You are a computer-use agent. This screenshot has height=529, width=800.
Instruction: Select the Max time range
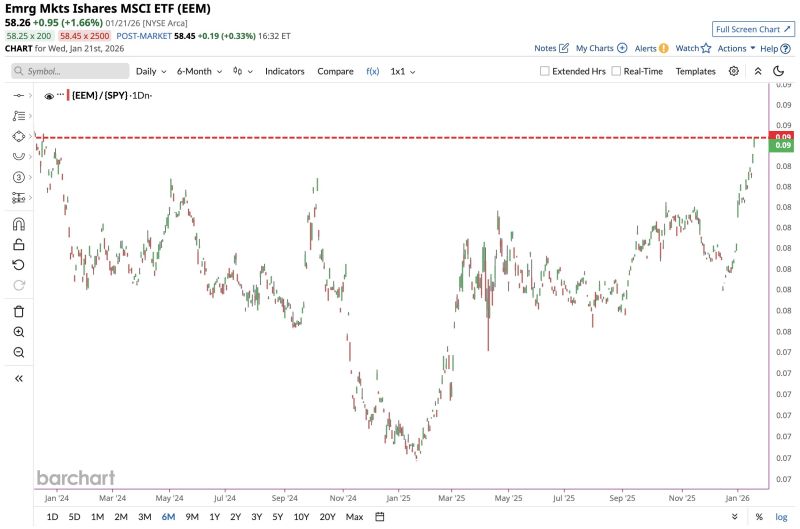(x=355, y=517)
